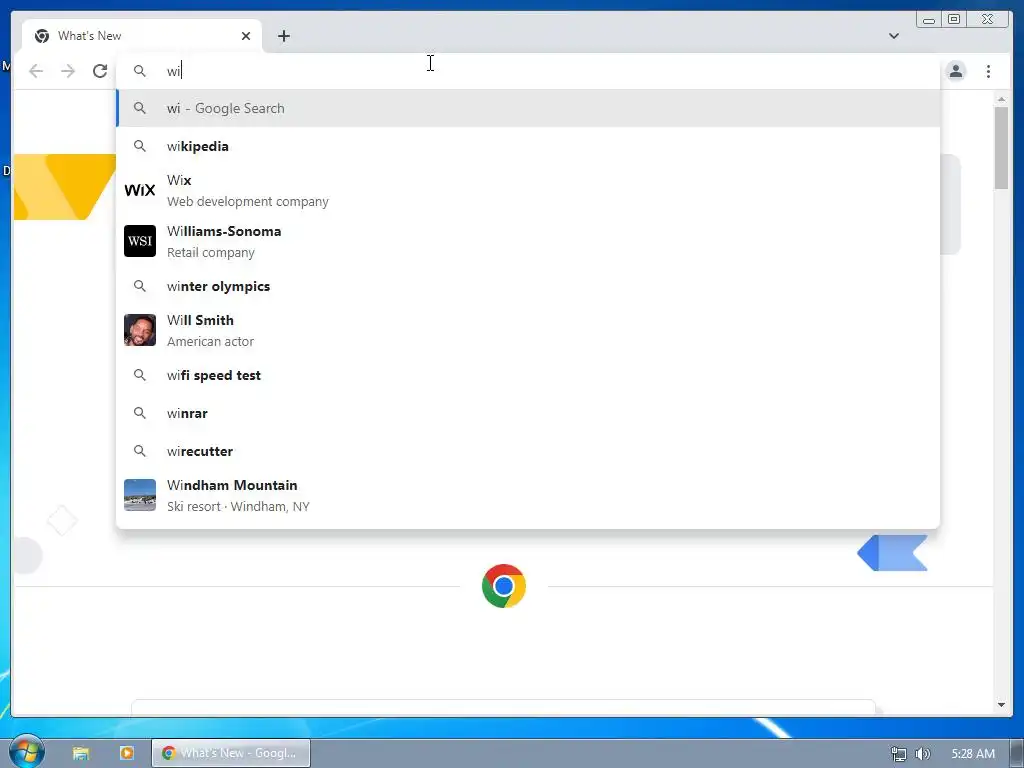The width and height of the screenshot is (1024, 768).
Task: Click the Wix logo icon
Action: pos(140,190)
